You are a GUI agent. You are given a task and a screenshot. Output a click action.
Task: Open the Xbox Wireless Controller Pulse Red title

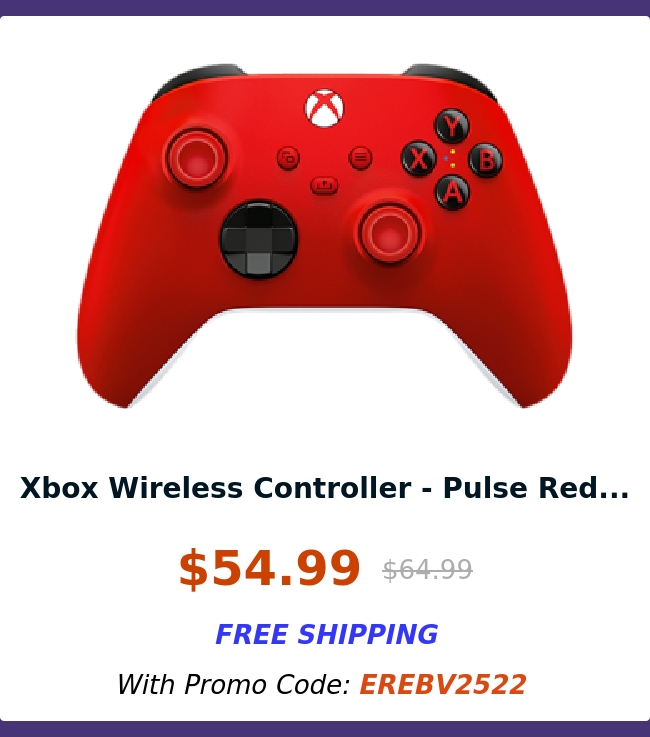click(324, 487)
